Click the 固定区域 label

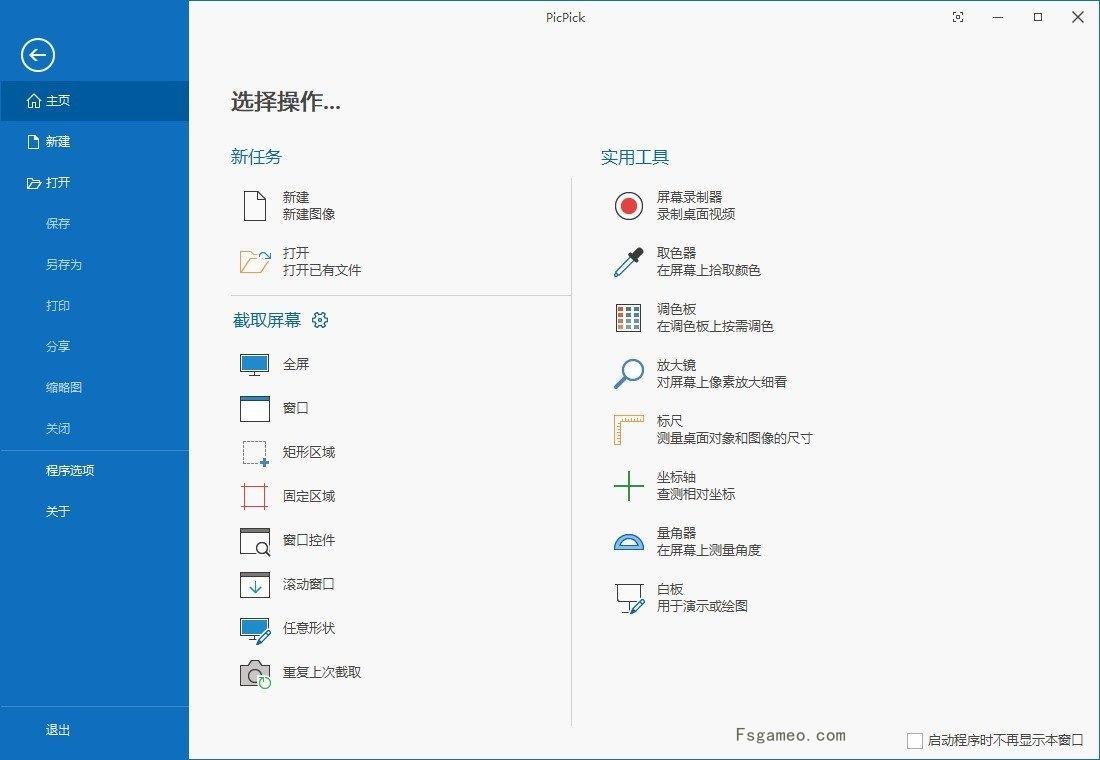tap(309, 497)
